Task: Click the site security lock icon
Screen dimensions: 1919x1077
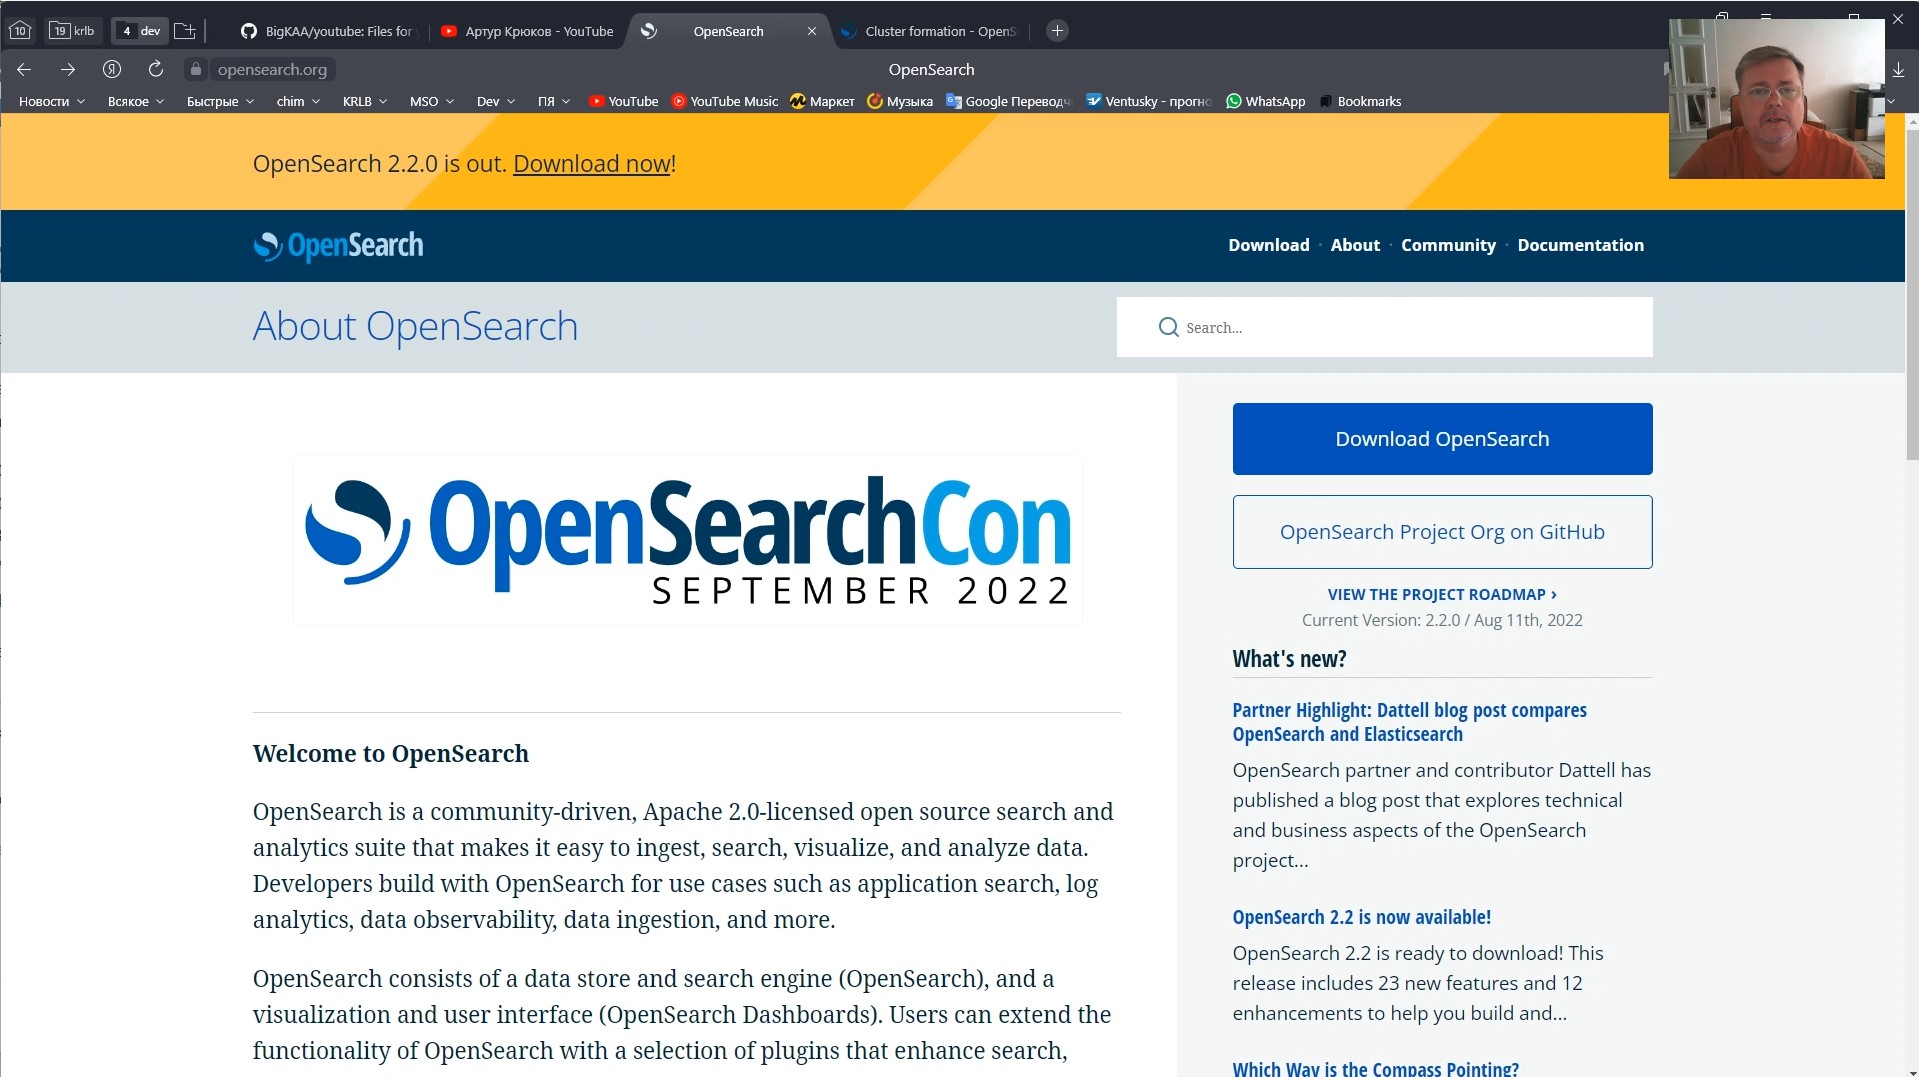Action: click(196, 69)
